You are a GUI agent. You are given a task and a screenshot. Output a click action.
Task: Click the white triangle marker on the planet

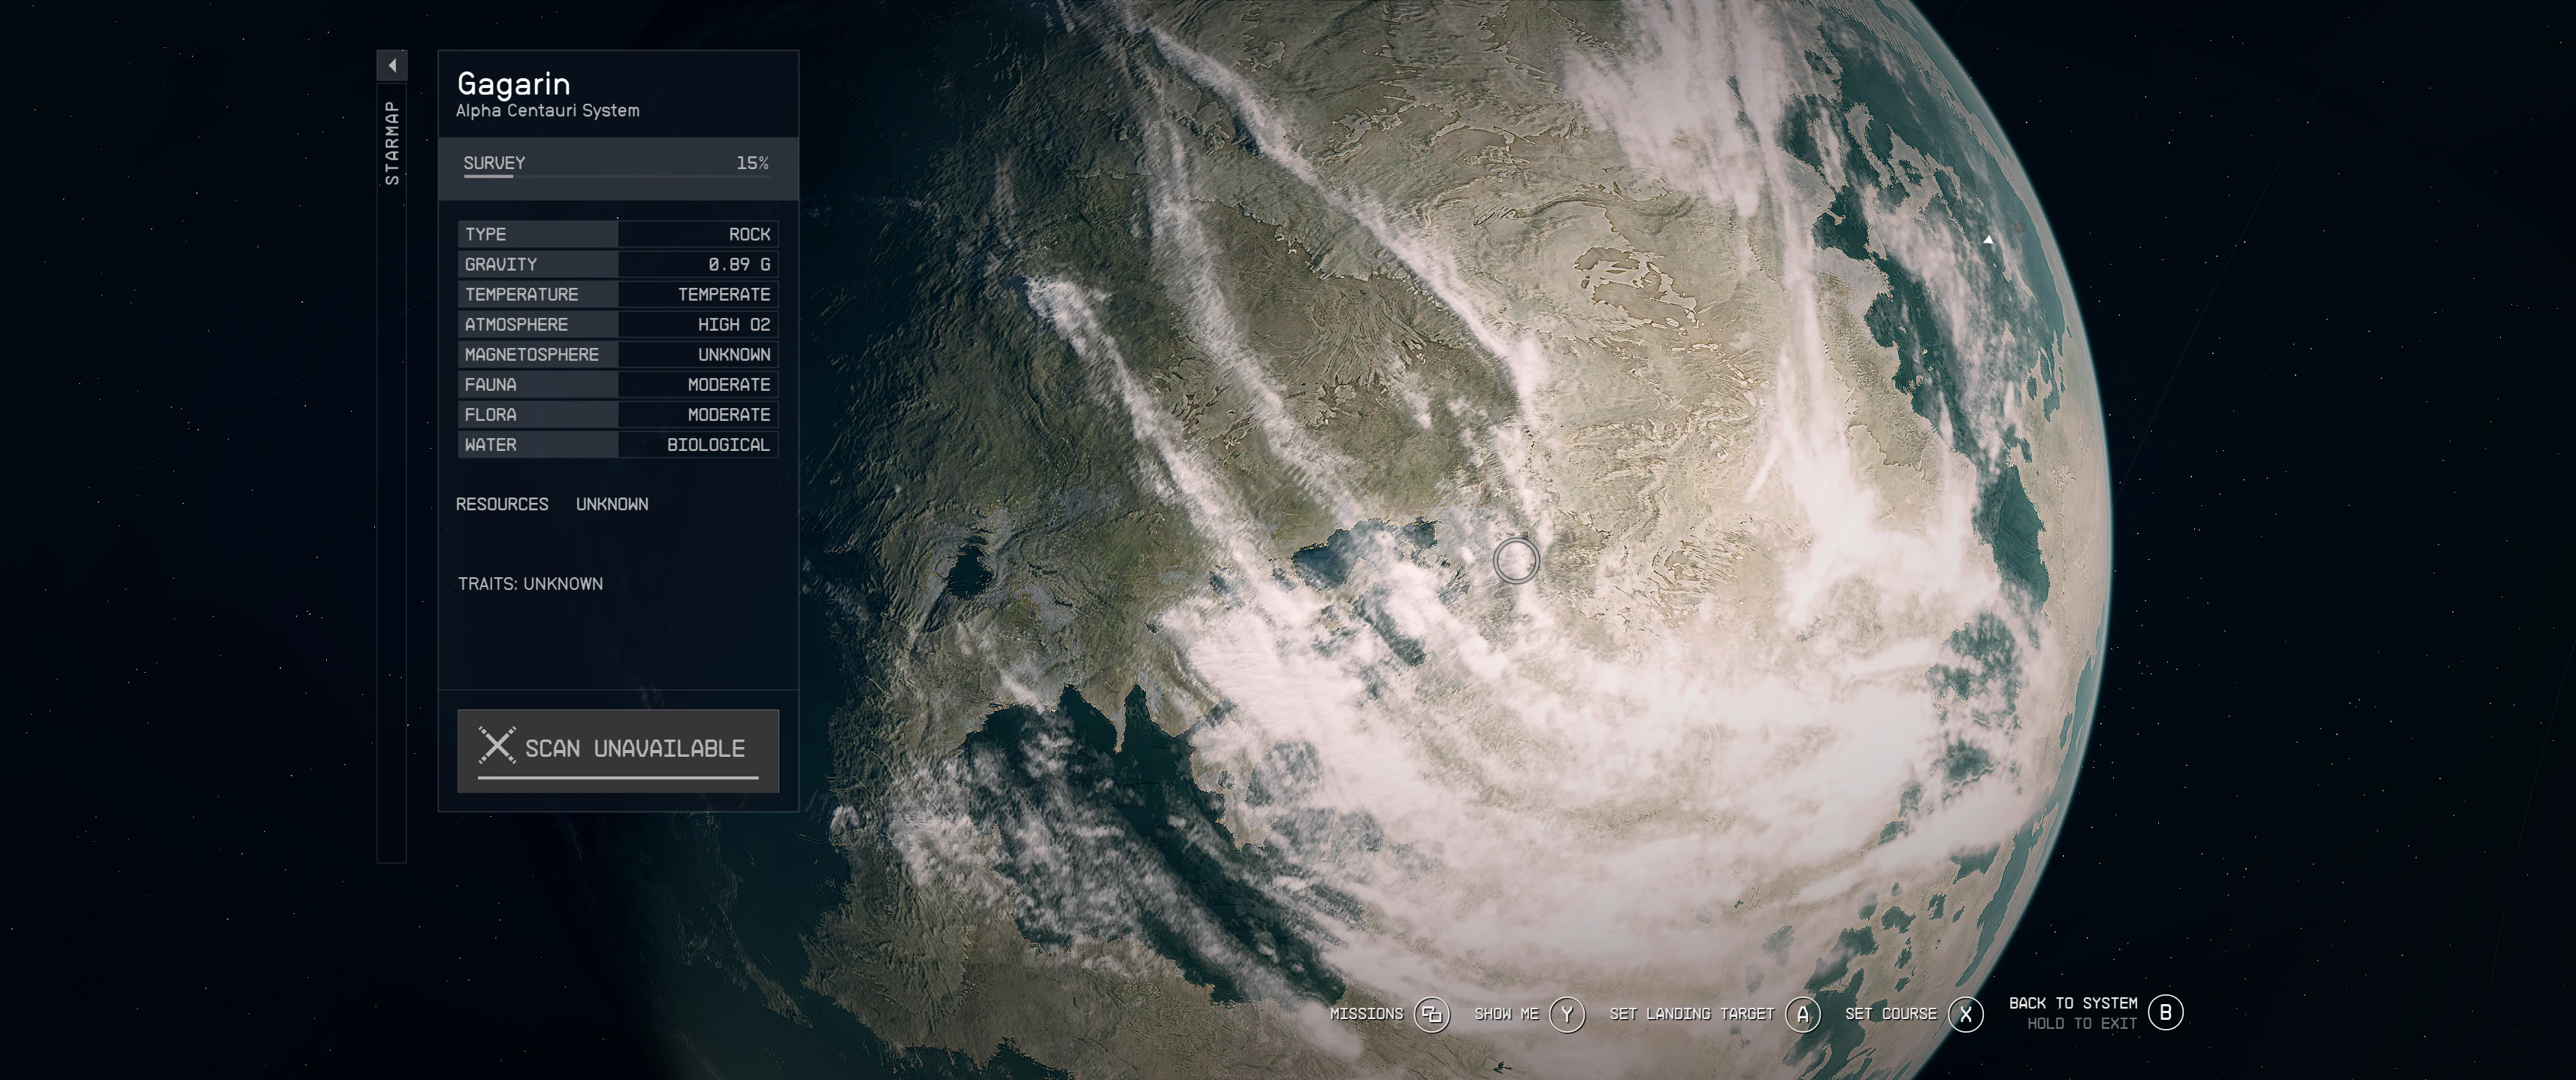pos(1988,240)
